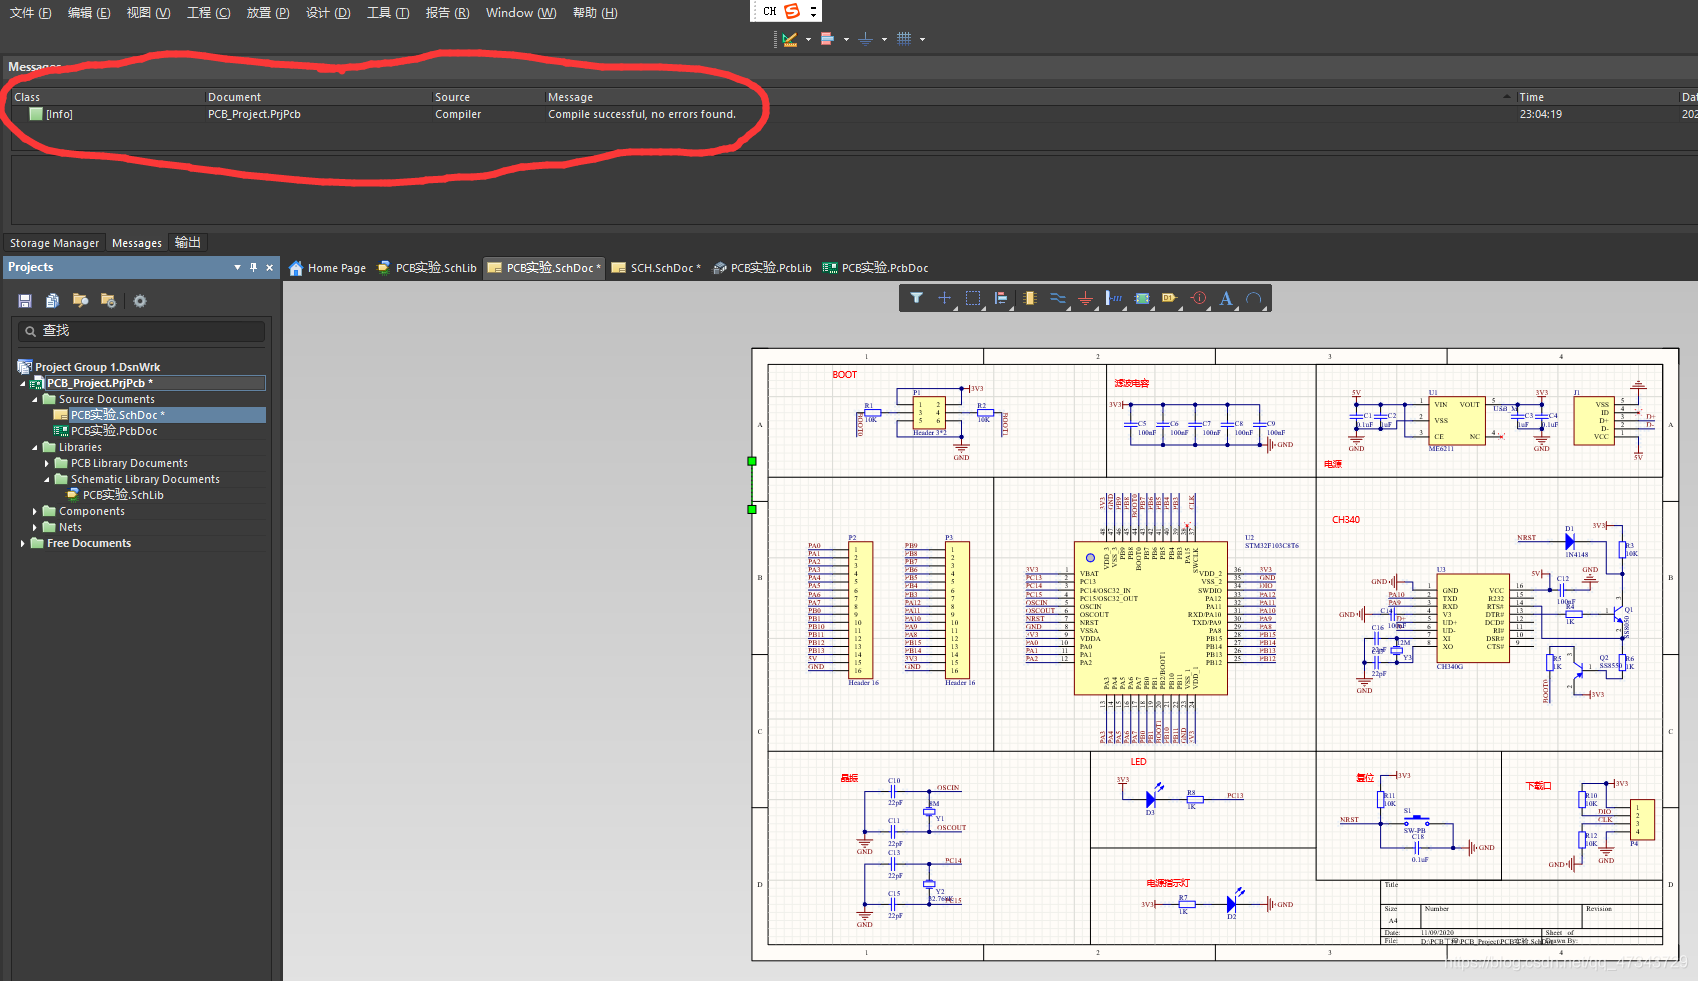
Task: Place a GND power port
Action: pyautogui.click(x=1086, y=298)
